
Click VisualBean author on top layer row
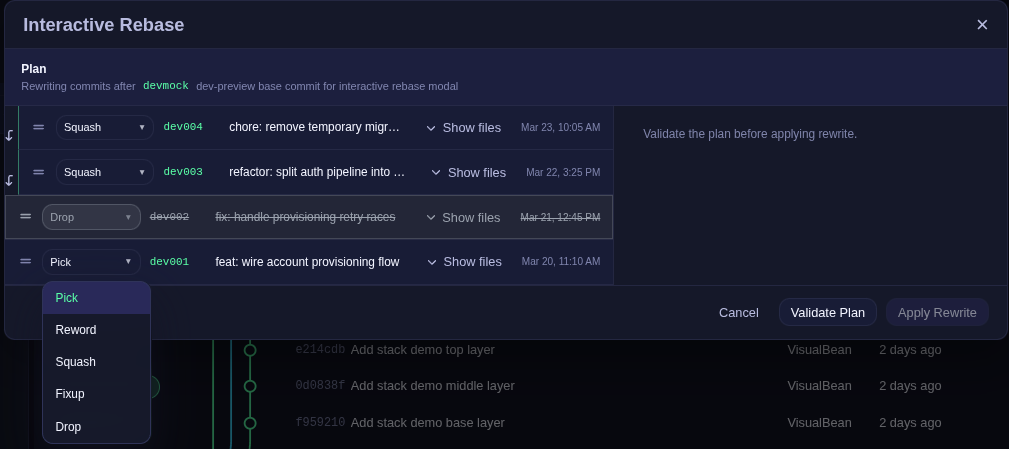pos(819,350)
